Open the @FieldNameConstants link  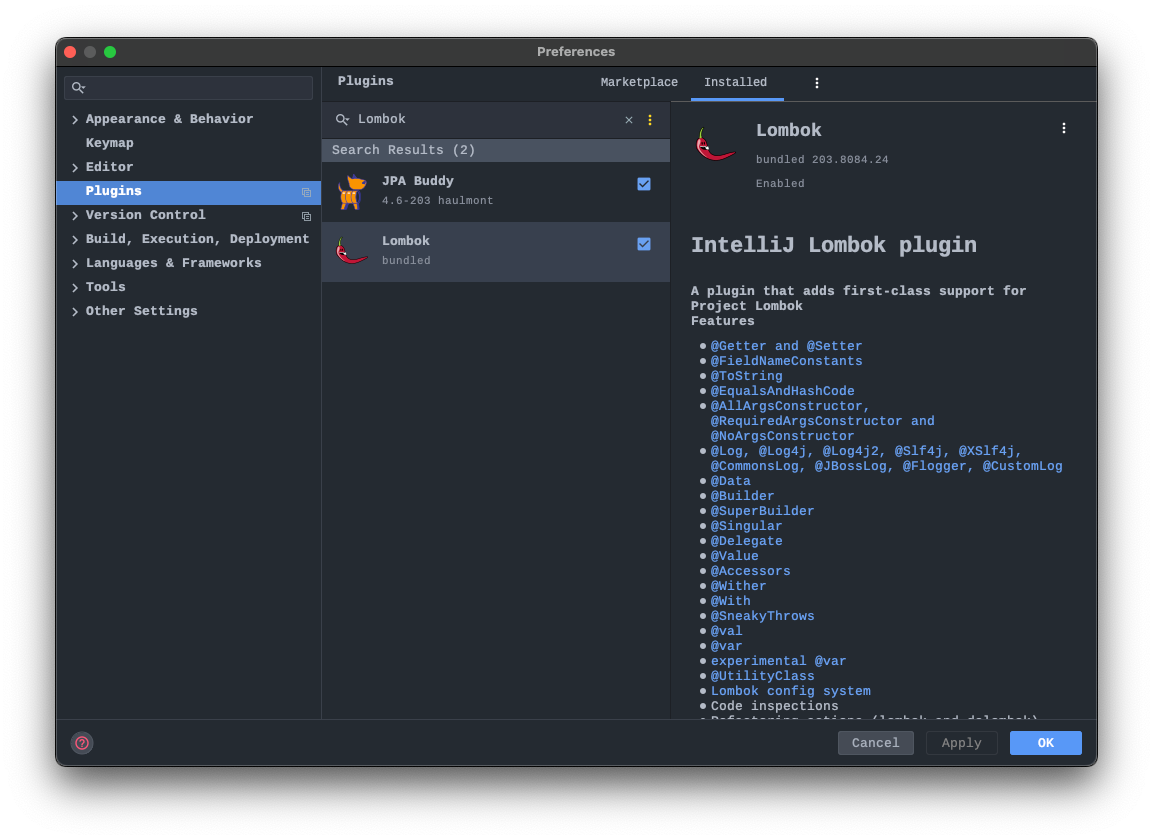pos(786,361)
